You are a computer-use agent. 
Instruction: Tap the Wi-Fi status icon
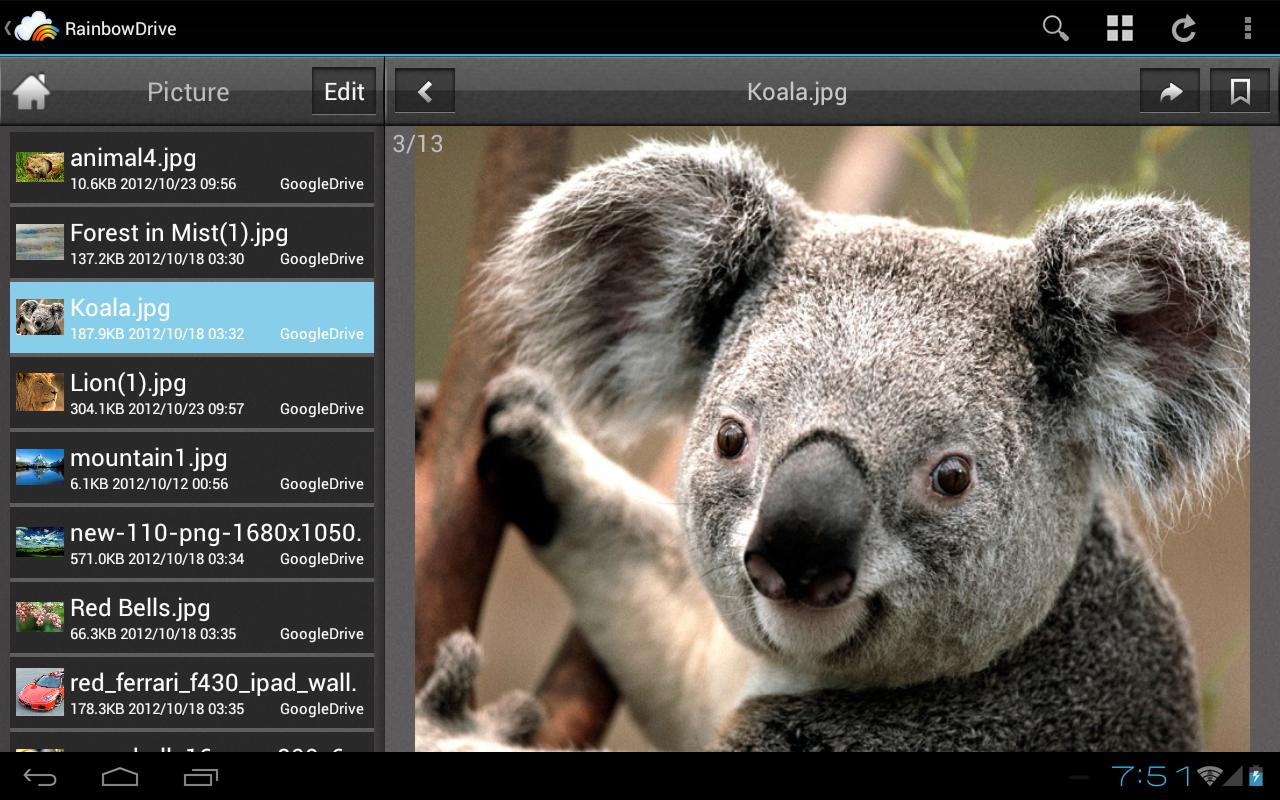[x=1211, y=776]
